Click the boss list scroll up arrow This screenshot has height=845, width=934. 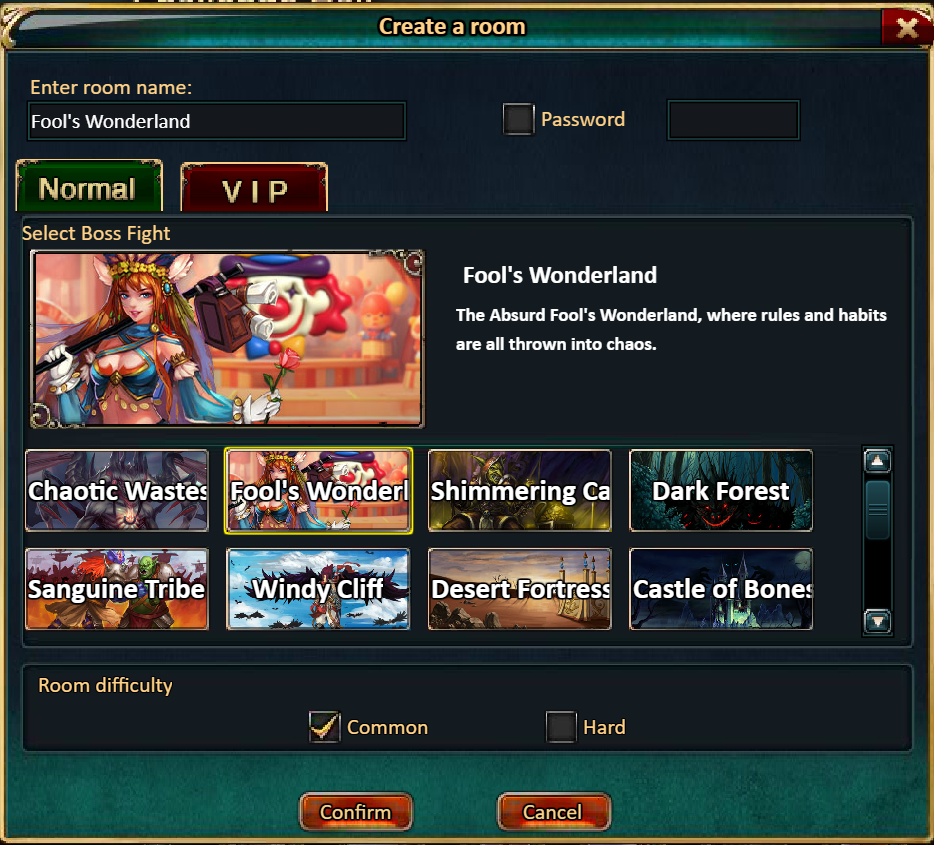(877, 461)
